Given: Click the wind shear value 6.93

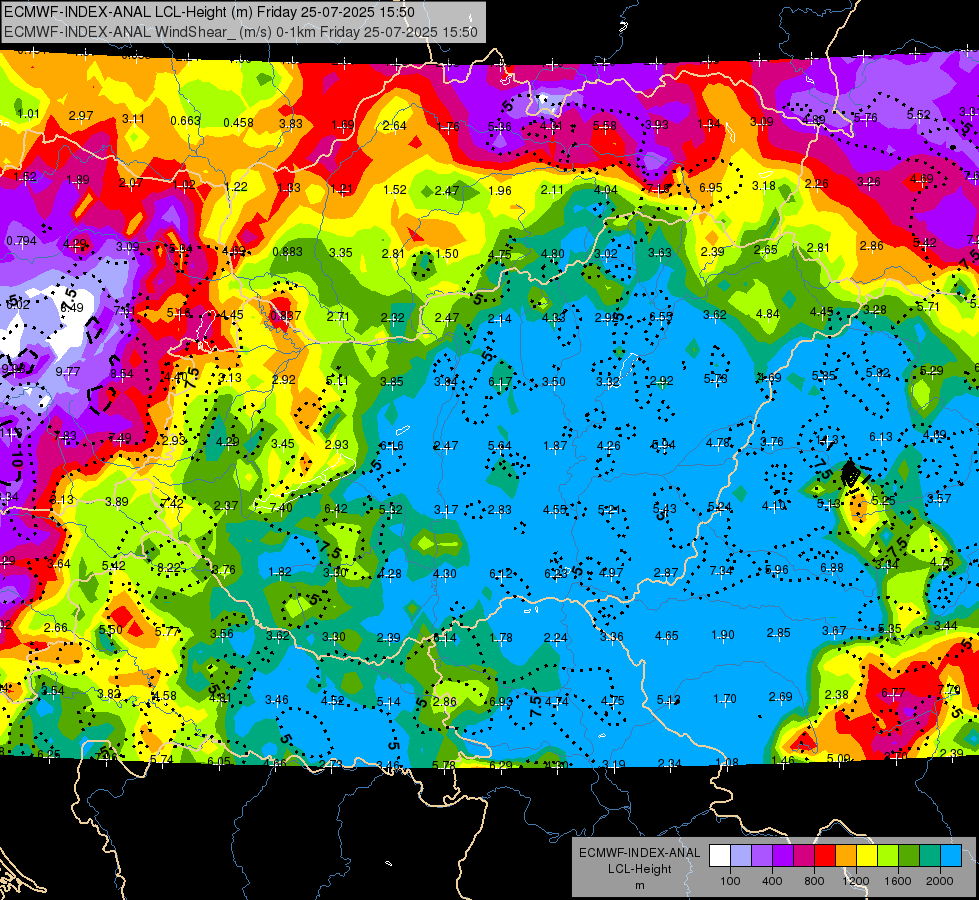Looking at the screenshot, I should [501, 702].
